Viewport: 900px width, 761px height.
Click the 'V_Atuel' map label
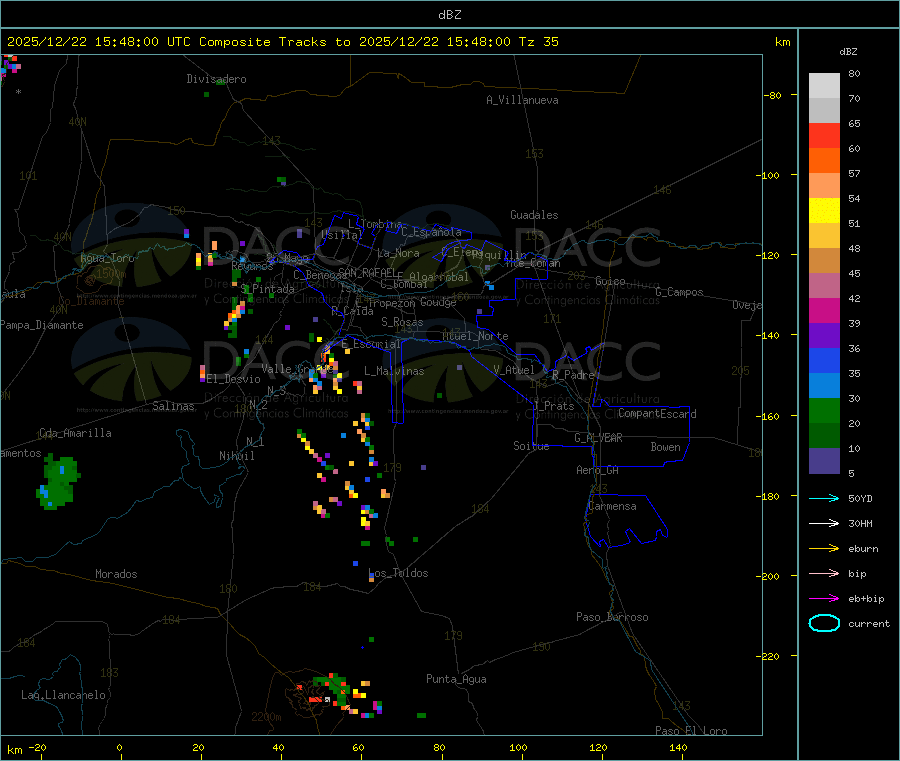[x=514, y=370]
